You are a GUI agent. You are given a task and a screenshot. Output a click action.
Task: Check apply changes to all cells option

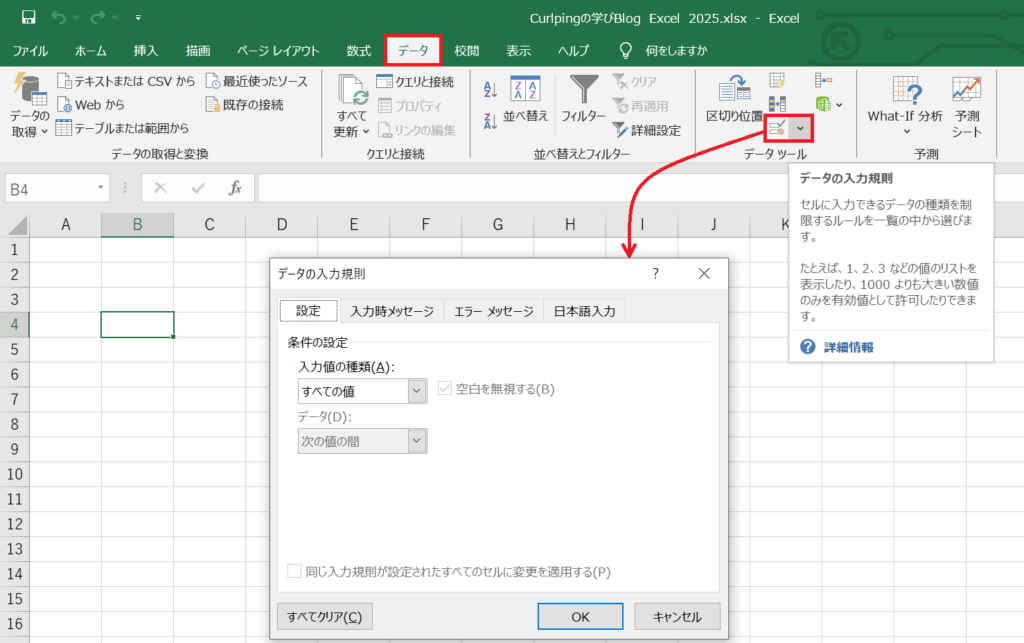[294, 571]
